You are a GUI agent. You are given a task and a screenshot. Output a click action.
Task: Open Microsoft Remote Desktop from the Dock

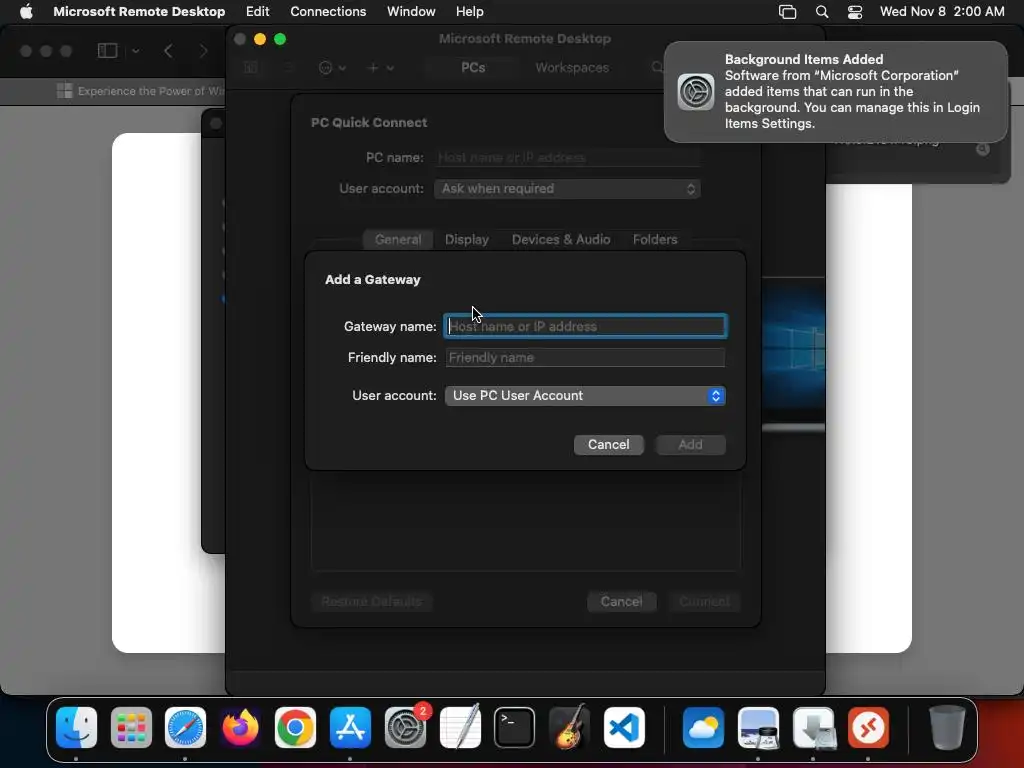[868, 727]
